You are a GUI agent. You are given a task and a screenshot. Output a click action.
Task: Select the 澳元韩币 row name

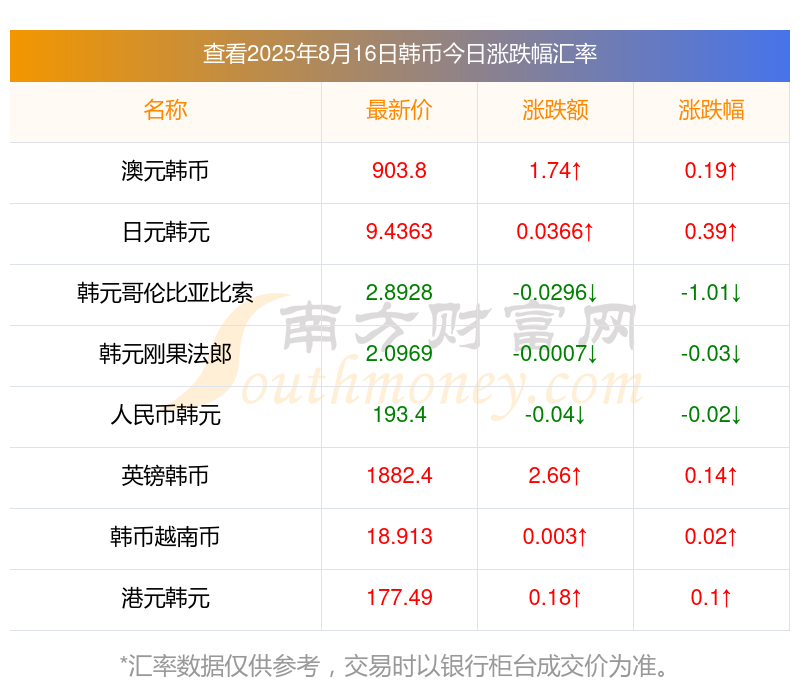pyautogui.click(x=165, y=171)
